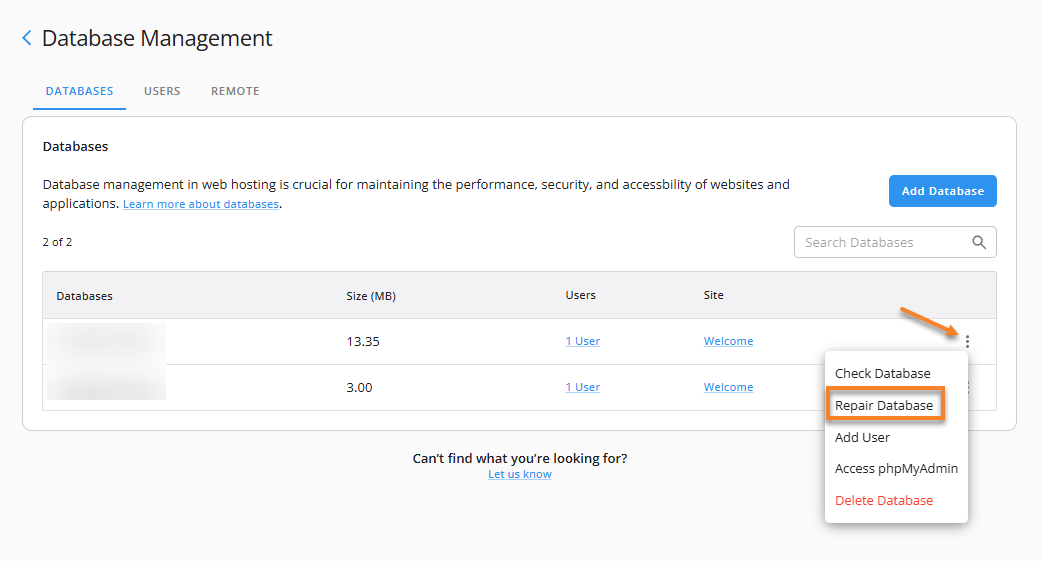The width and height of the screenshot is (1041, 561).
Task: Choose Repair Database menu option
Action: [884, 405]
